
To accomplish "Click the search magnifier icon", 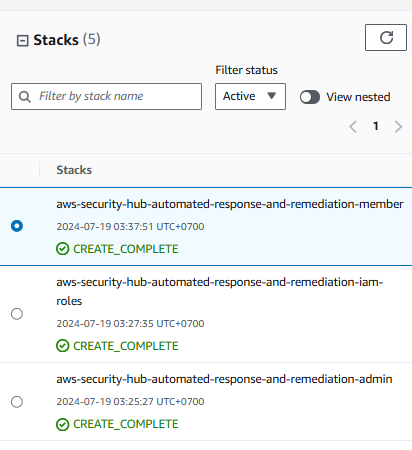I will [x=25, y=97].
